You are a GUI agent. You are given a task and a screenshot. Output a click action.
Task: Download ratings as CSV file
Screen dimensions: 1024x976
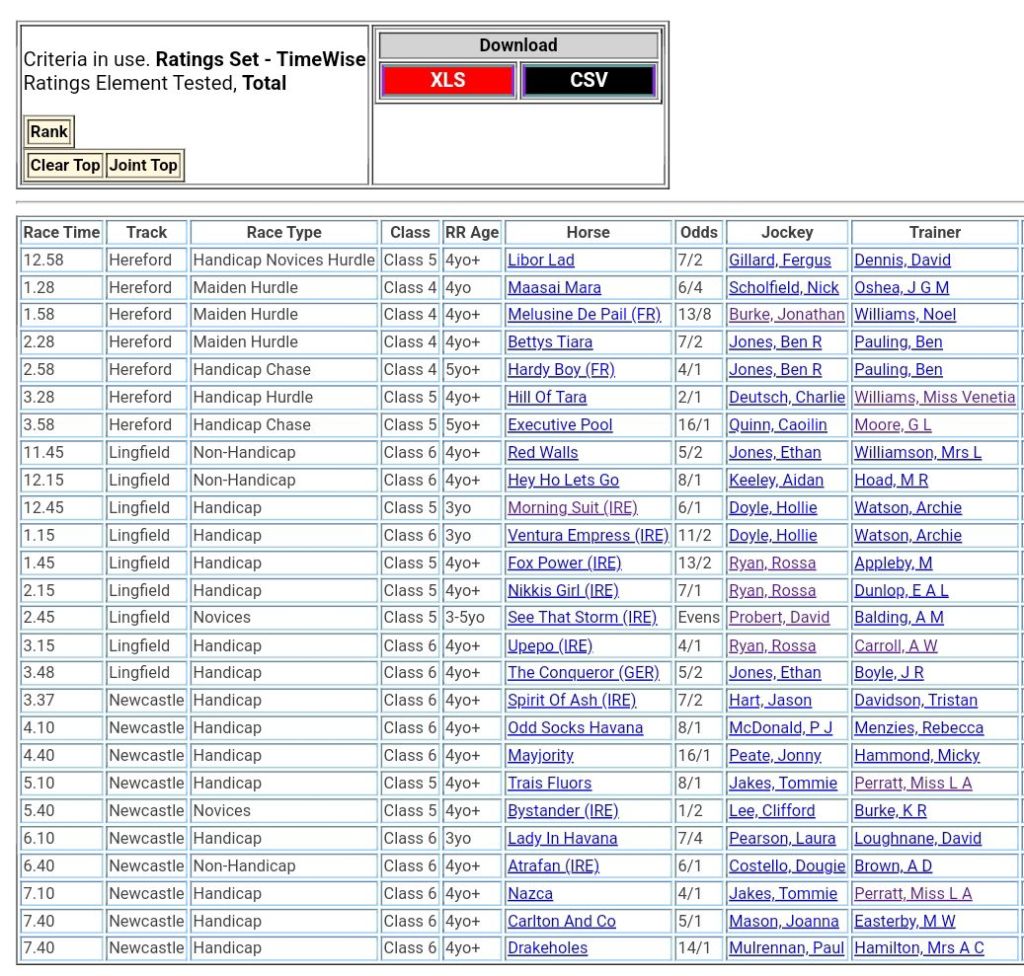588,81
